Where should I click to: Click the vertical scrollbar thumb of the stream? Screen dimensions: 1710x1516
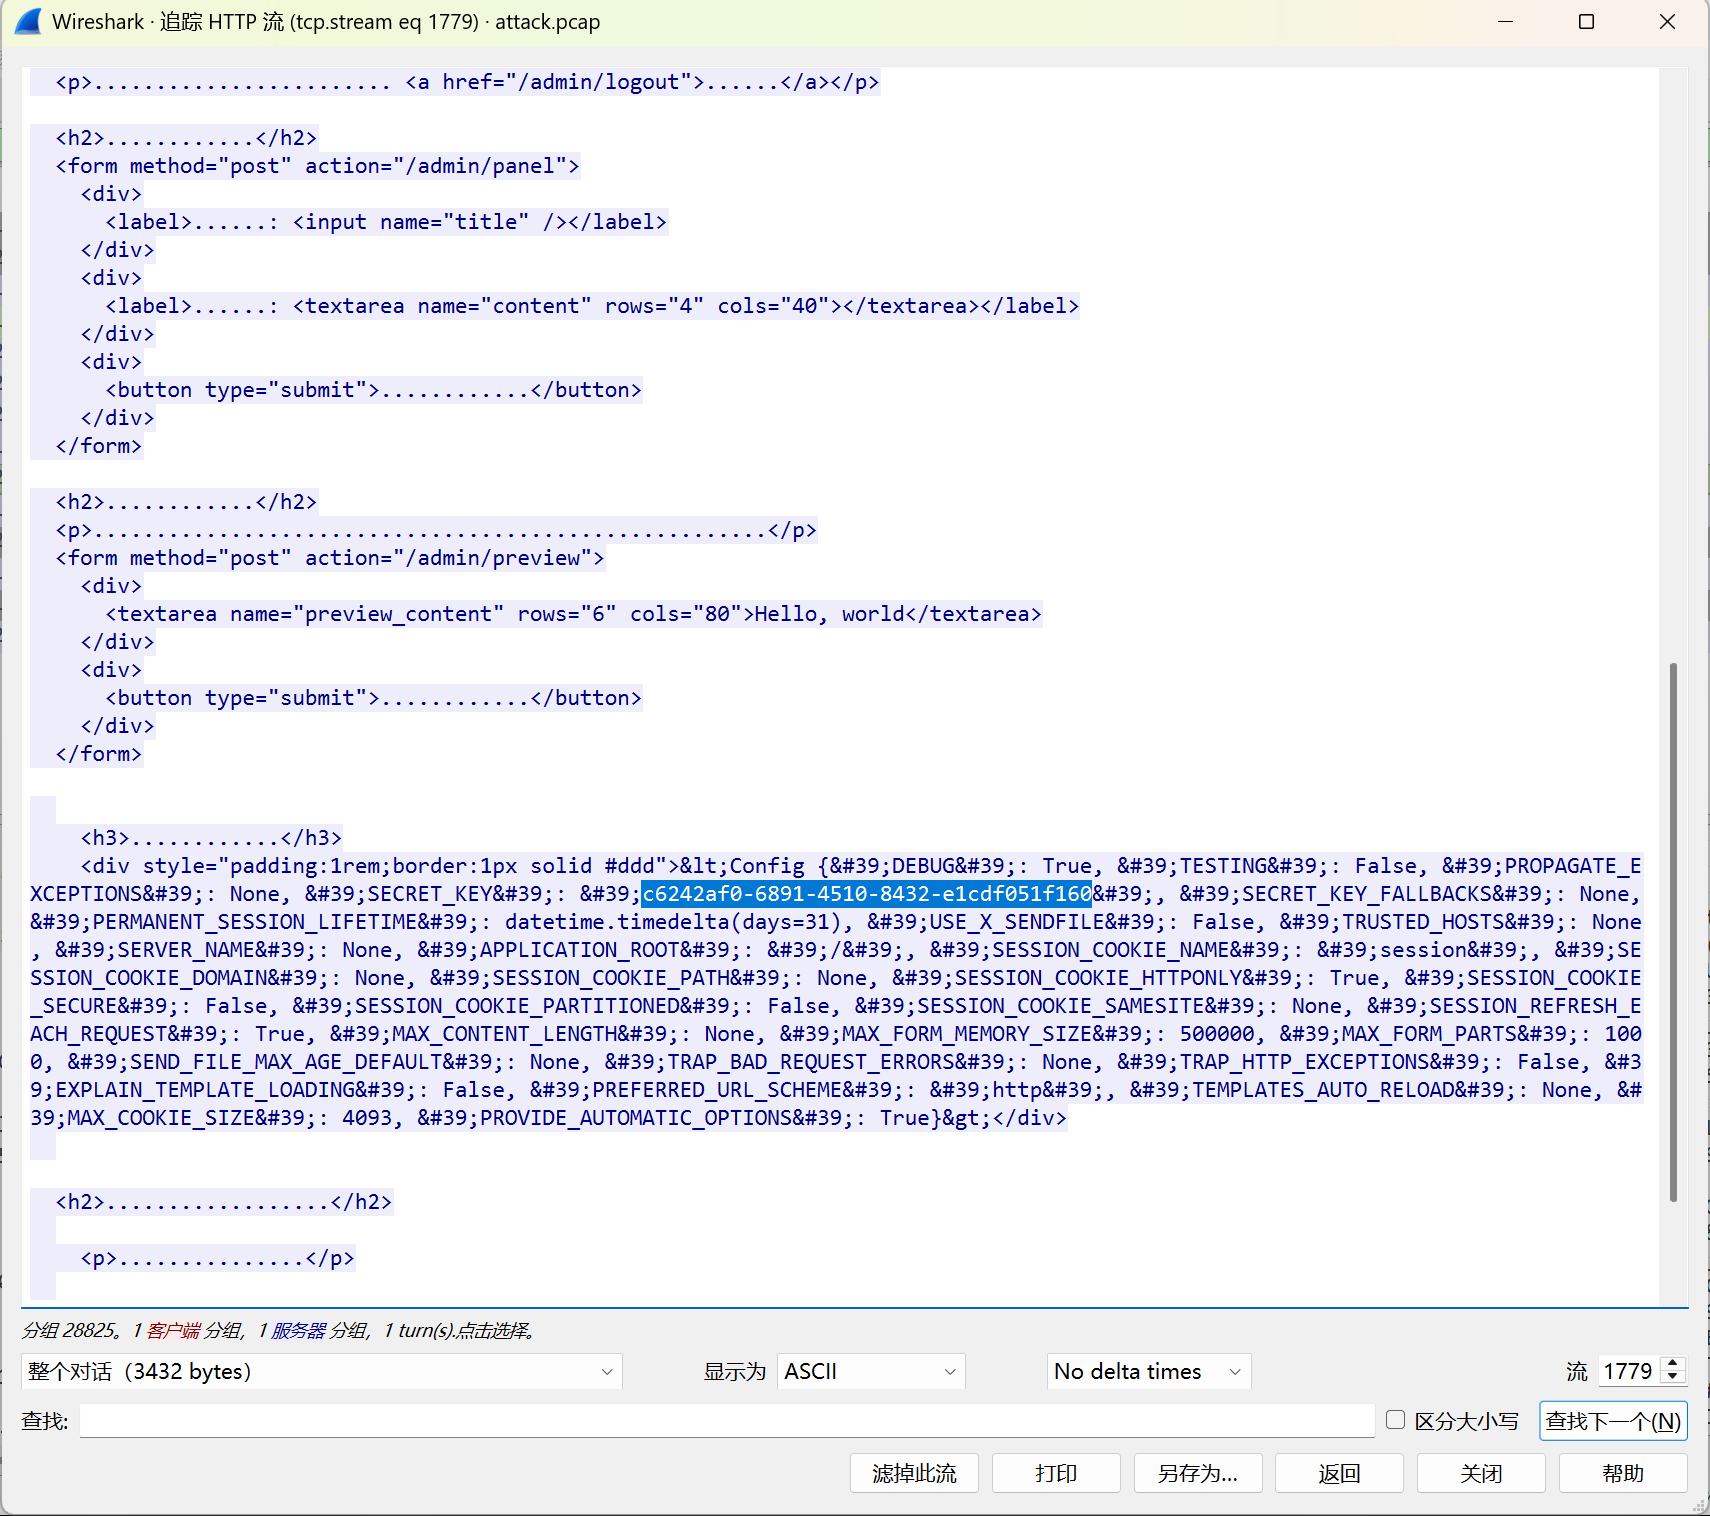tap(1673, 930)
